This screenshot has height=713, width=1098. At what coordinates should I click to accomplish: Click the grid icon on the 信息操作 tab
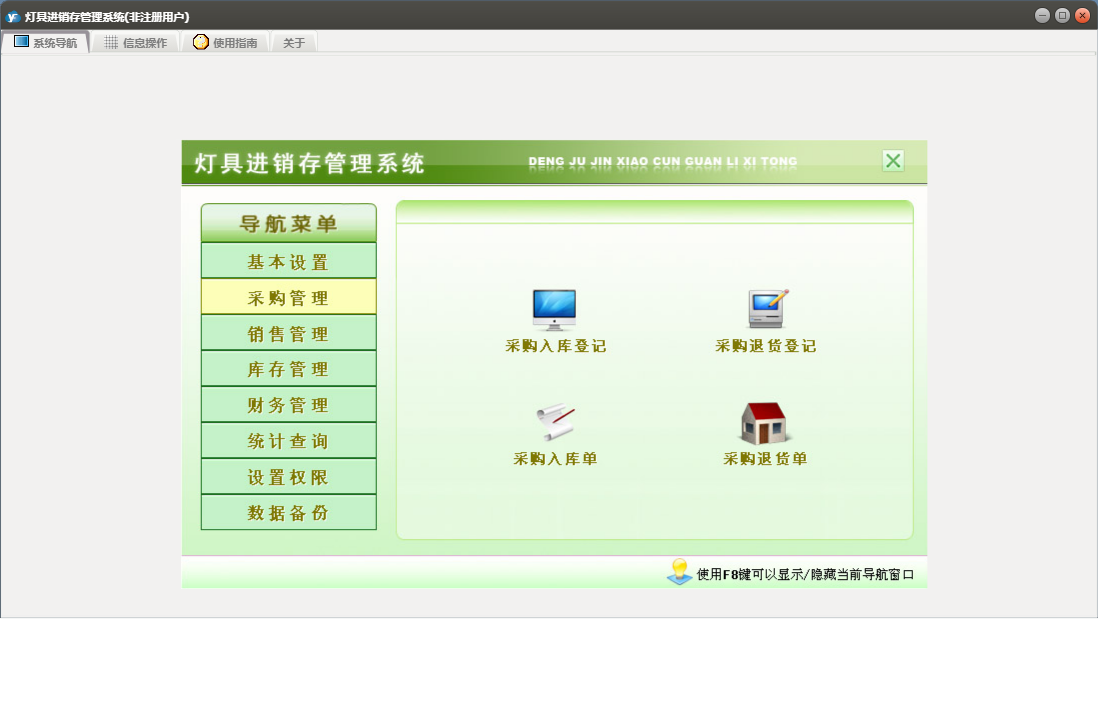(x=111, y=43)
